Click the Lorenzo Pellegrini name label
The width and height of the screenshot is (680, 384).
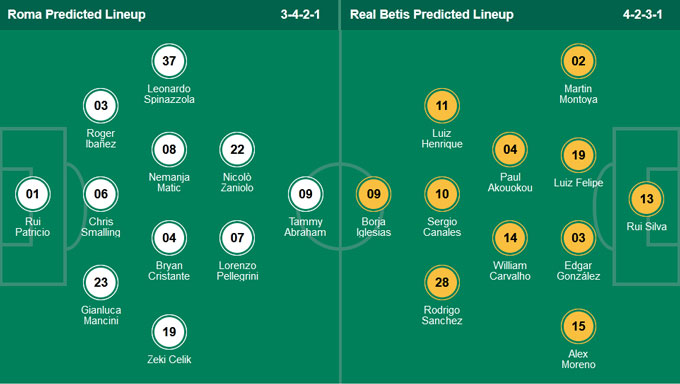237,271
